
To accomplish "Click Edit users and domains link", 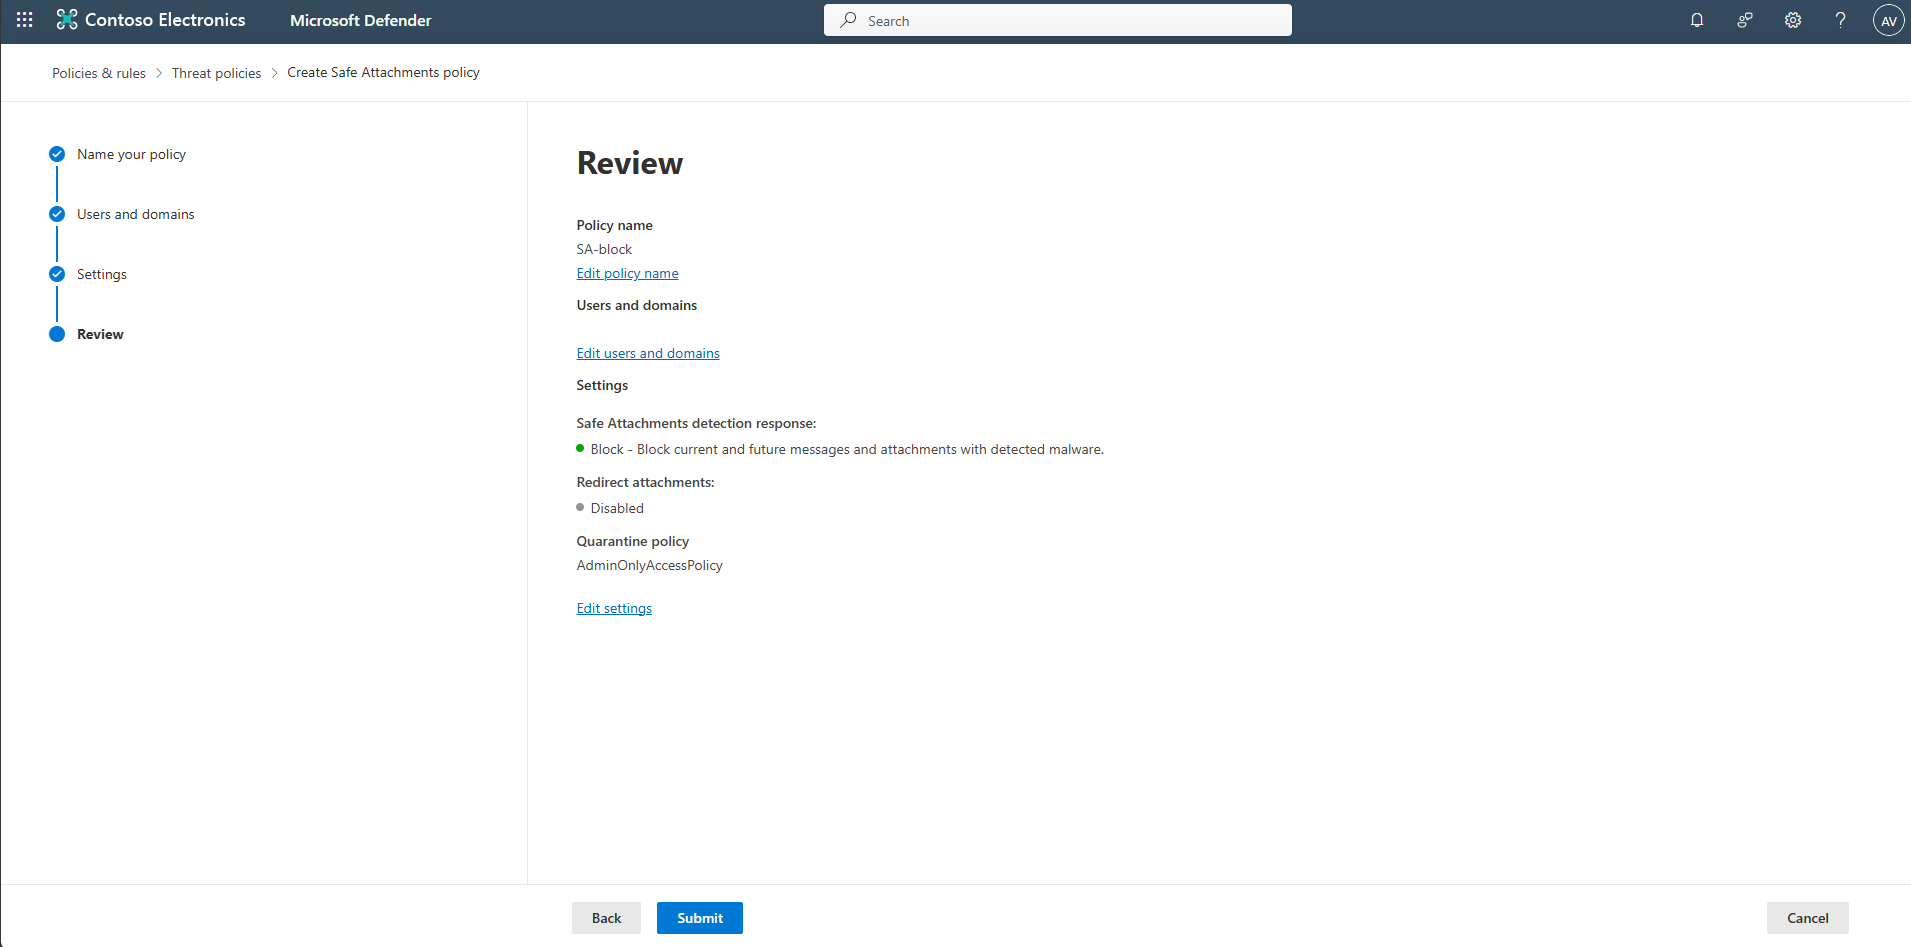I will [648, 353].
